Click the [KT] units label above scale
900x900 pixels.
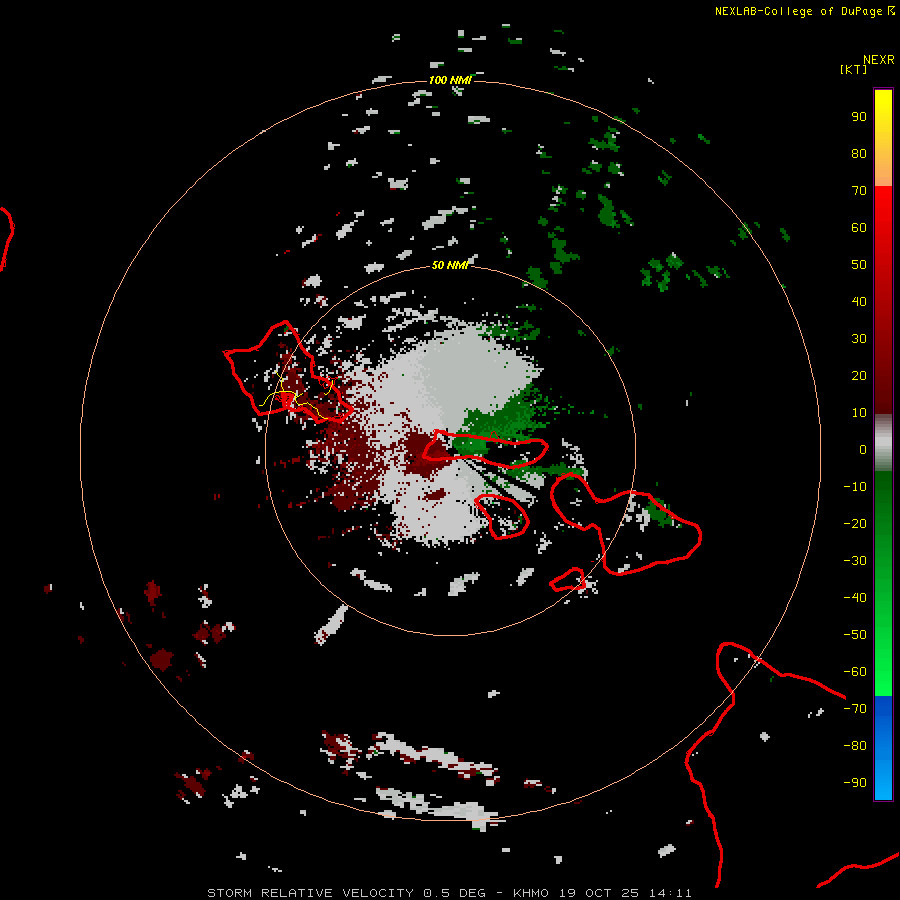(854, 69)
